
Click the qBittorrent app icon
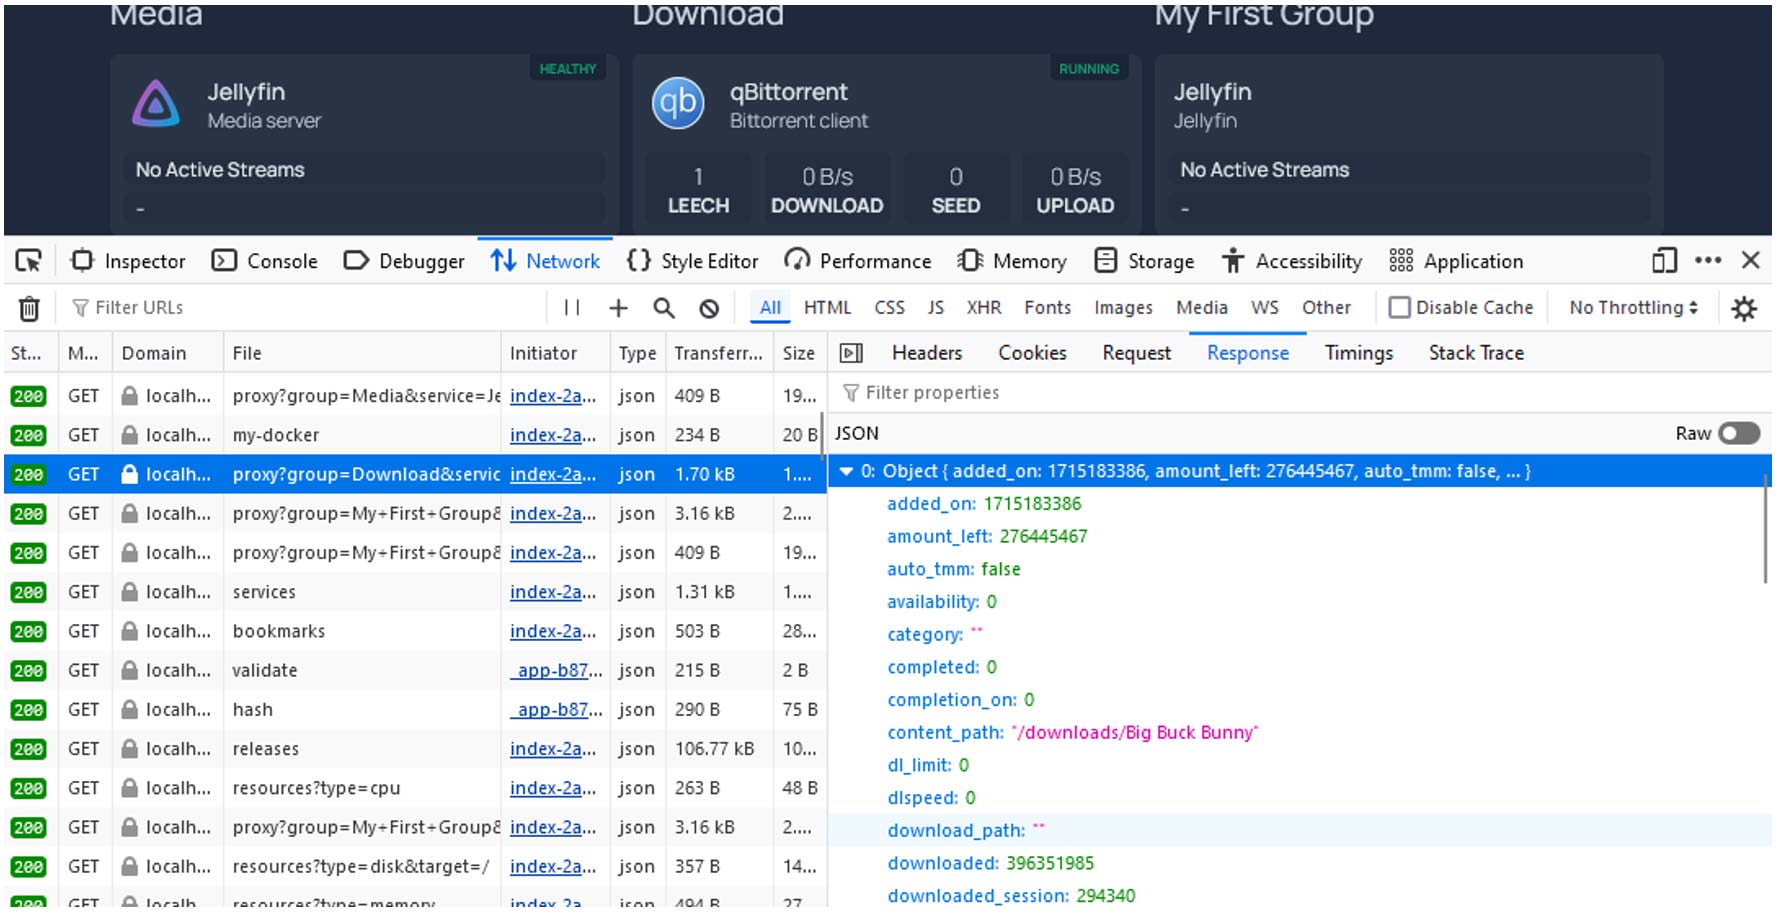click(678, 104)
